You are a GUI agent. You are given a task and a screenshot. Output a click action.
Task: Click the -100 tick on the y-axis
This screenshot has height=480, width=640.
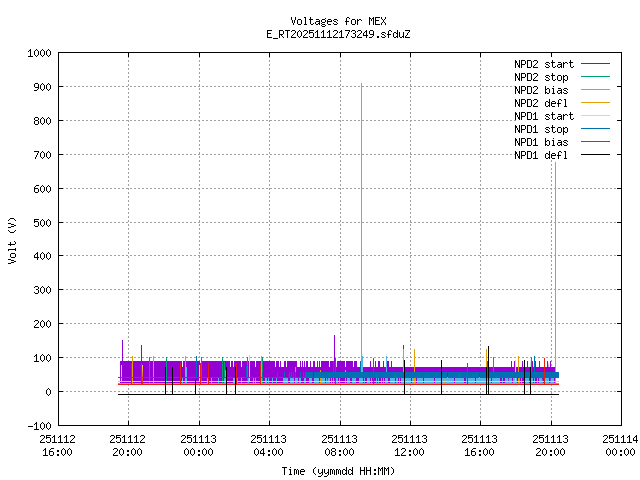pos(40,426)
